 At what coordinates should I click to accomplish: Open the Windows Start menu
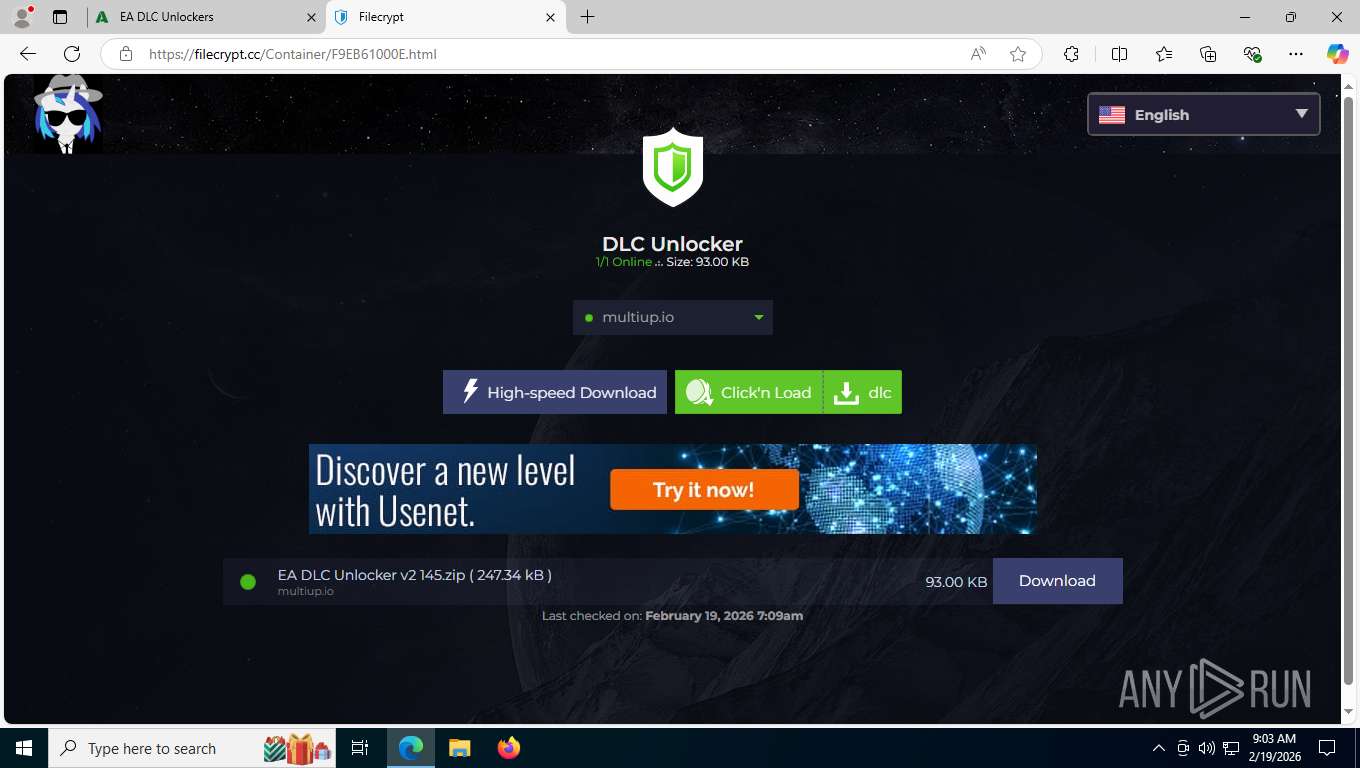tap(24, 748)
